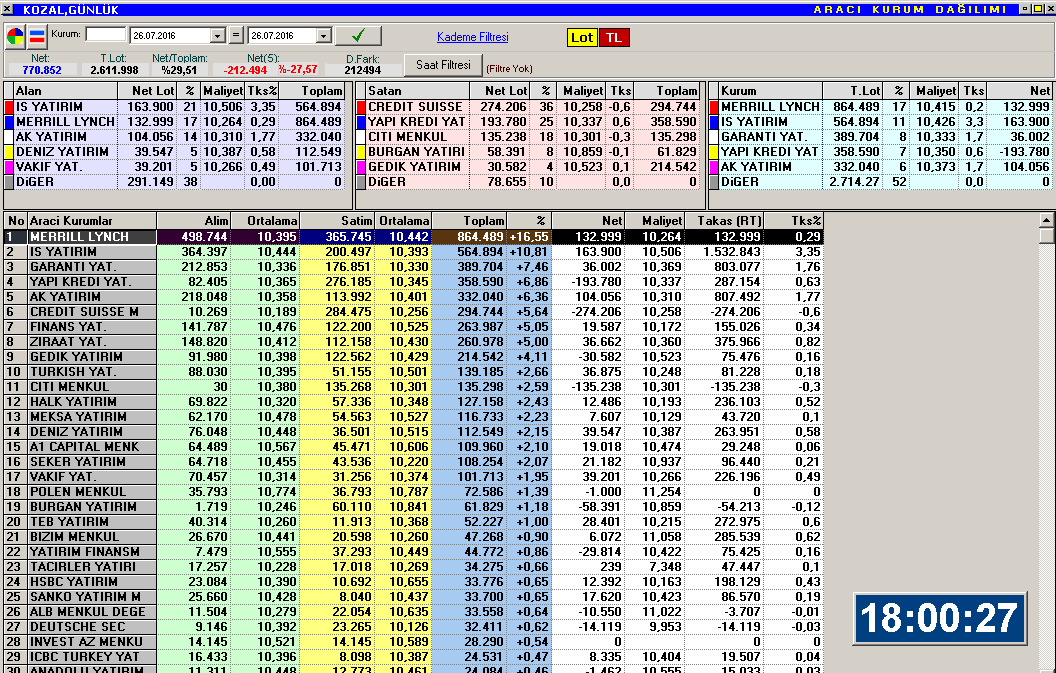
Task: Sort by the Satim column header
Action: (x=339, y=220)
